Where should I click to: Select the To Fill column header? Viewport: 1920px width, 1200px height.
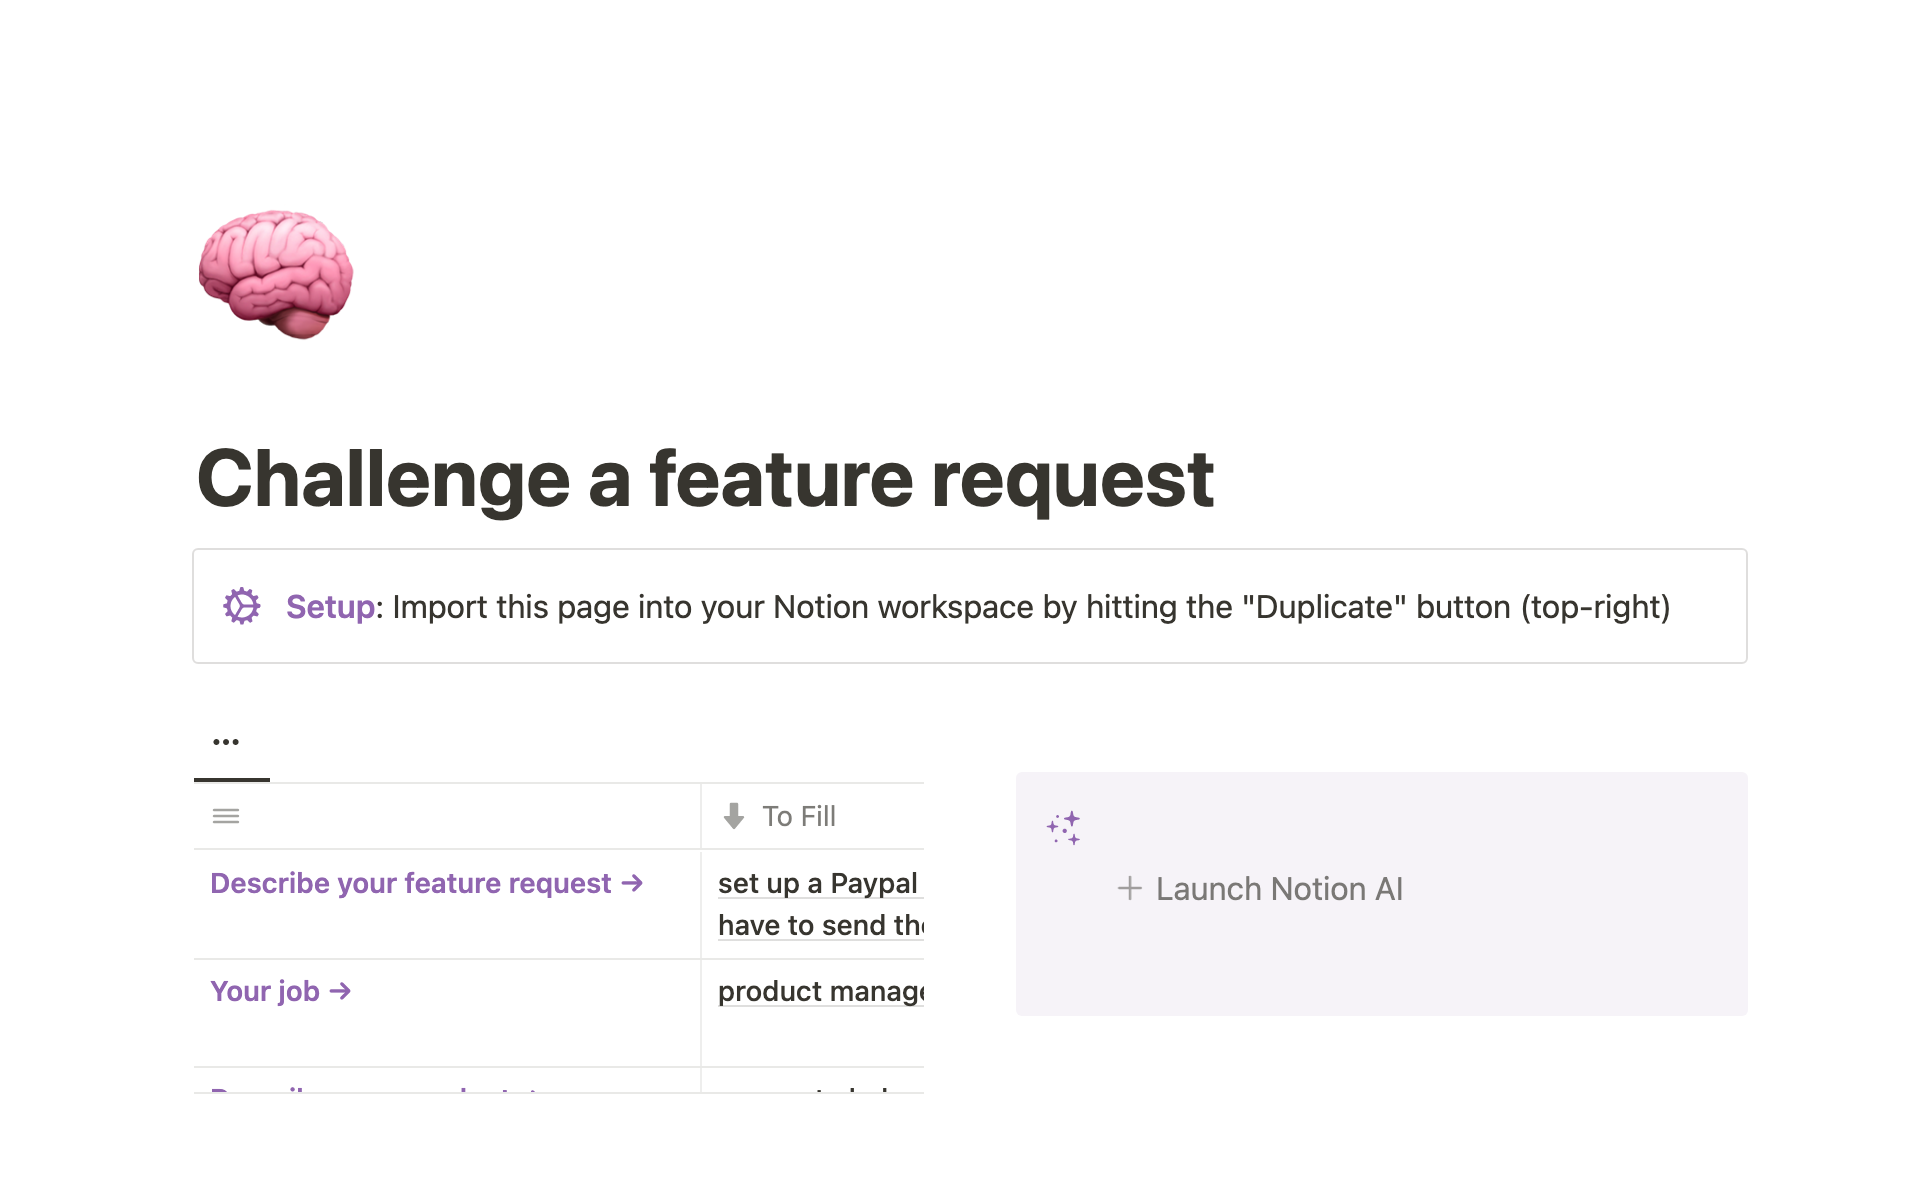(798, 816)
